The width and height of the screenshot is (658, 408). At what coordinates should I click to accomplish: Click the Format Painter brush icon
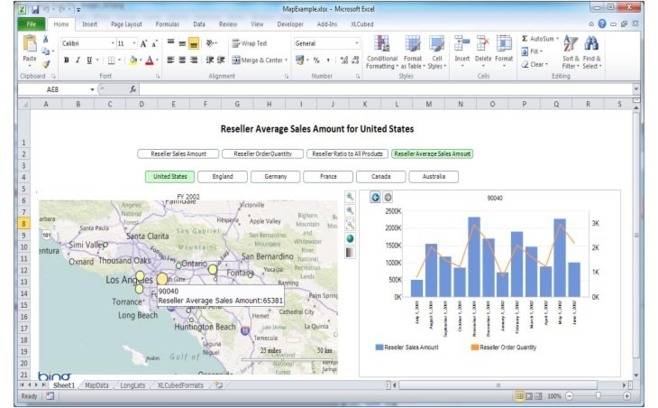coord(46,64)
